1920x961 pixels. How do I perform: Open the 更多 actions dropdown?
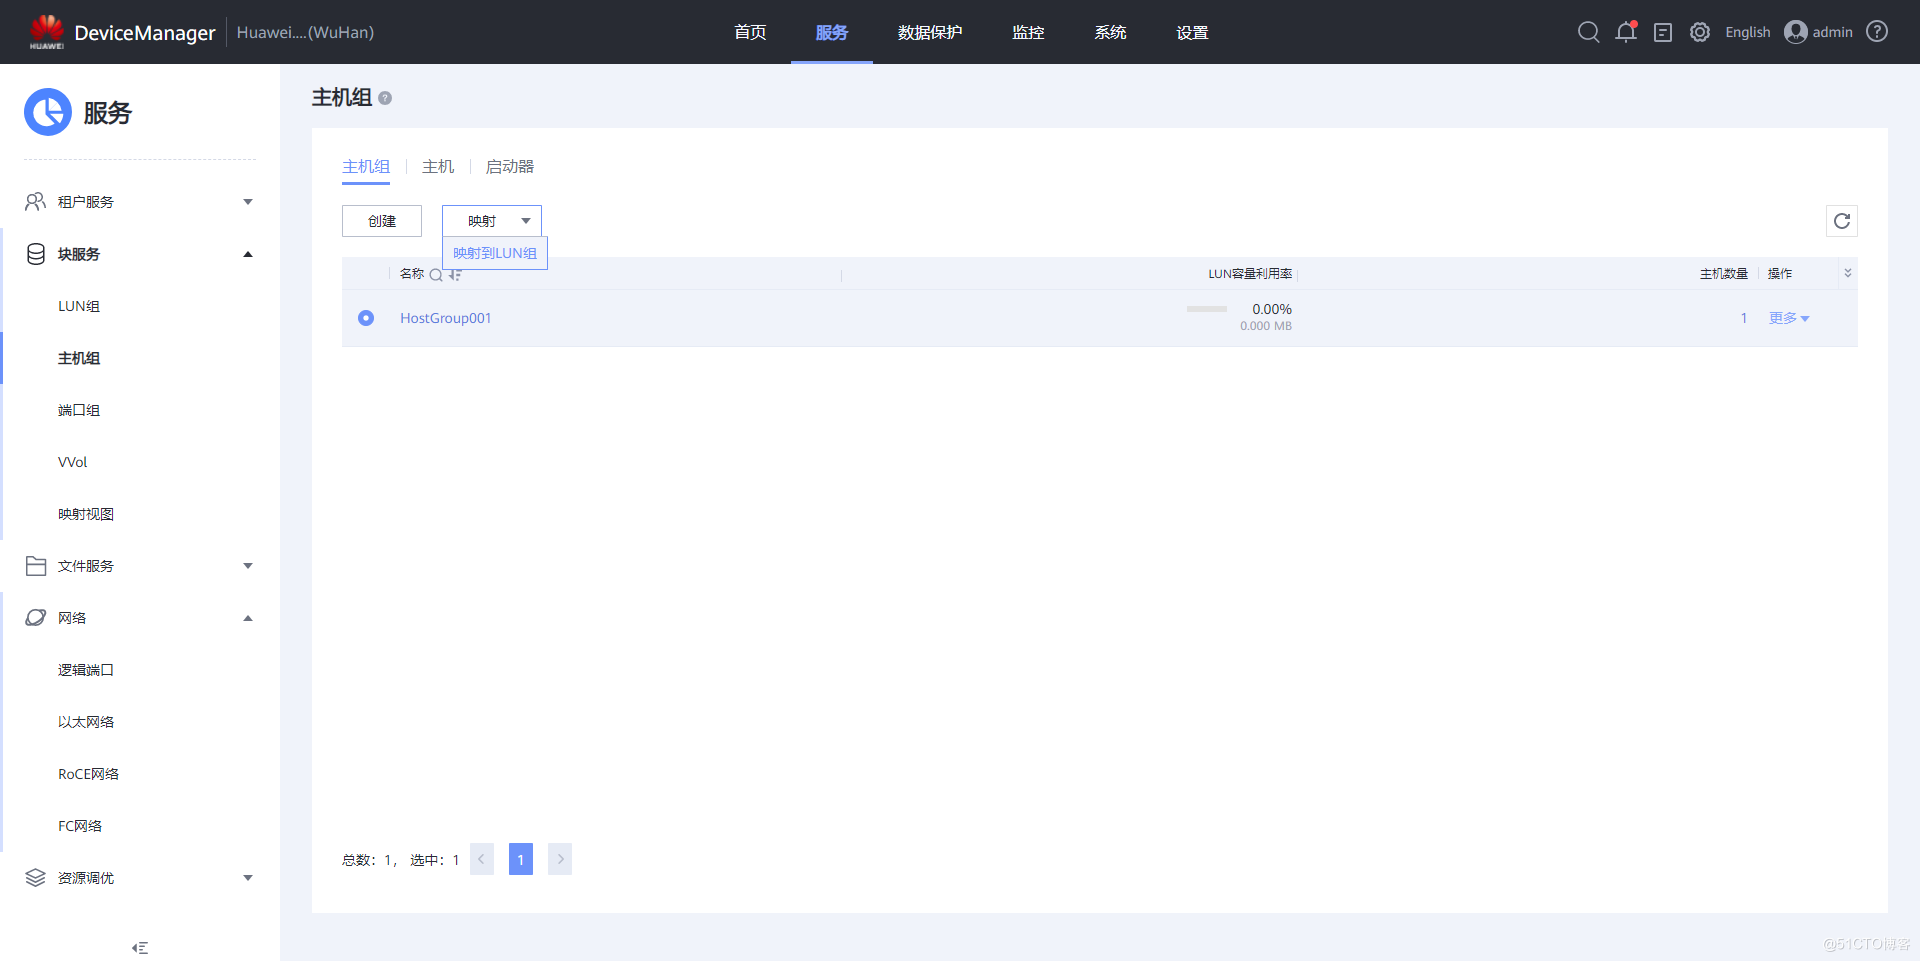tap(1788, 318)
